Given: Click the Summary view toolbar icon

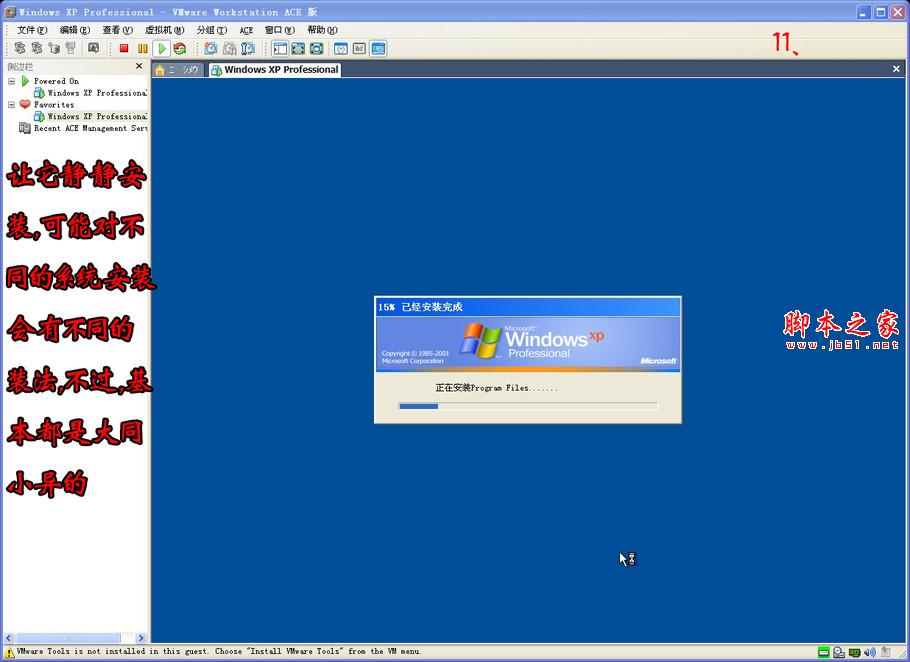Looking at the screenshot, I should tap(341, 49).
